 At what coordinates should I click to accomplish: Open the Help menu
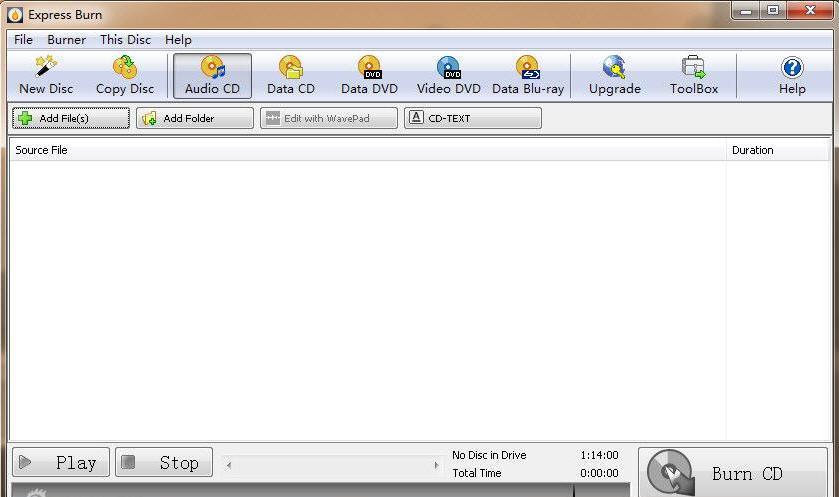(178, 40)
